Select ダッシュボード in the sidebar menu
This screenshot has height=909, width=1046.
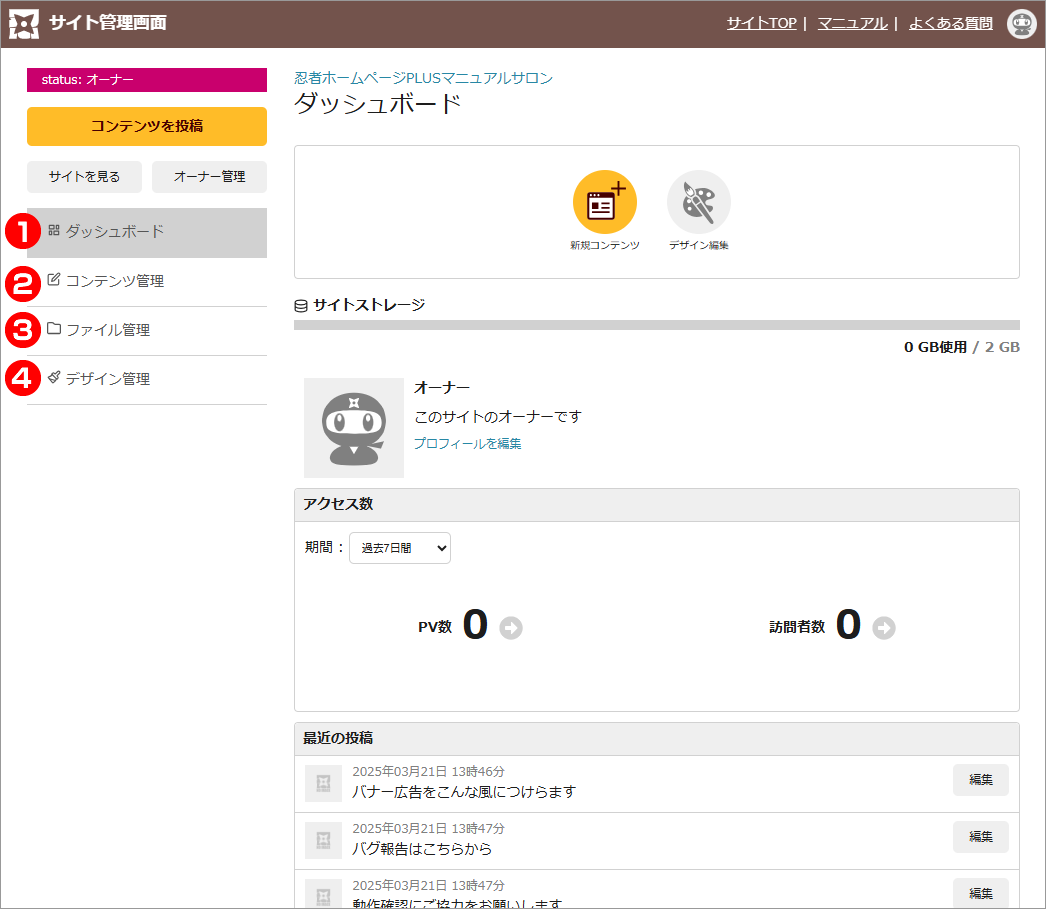pos(115,232)
